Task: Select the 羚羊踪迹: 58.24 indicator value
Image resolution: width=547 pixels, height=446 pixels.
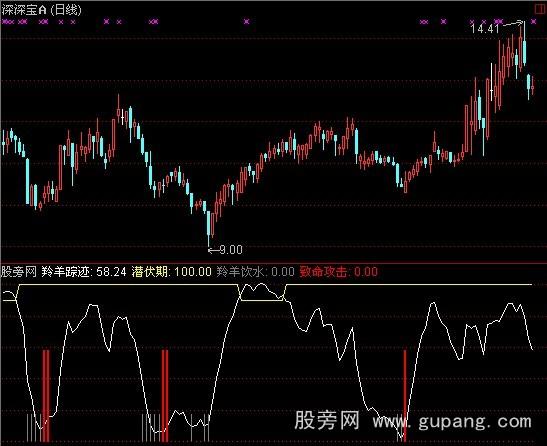Action: (x=84, y=272)
